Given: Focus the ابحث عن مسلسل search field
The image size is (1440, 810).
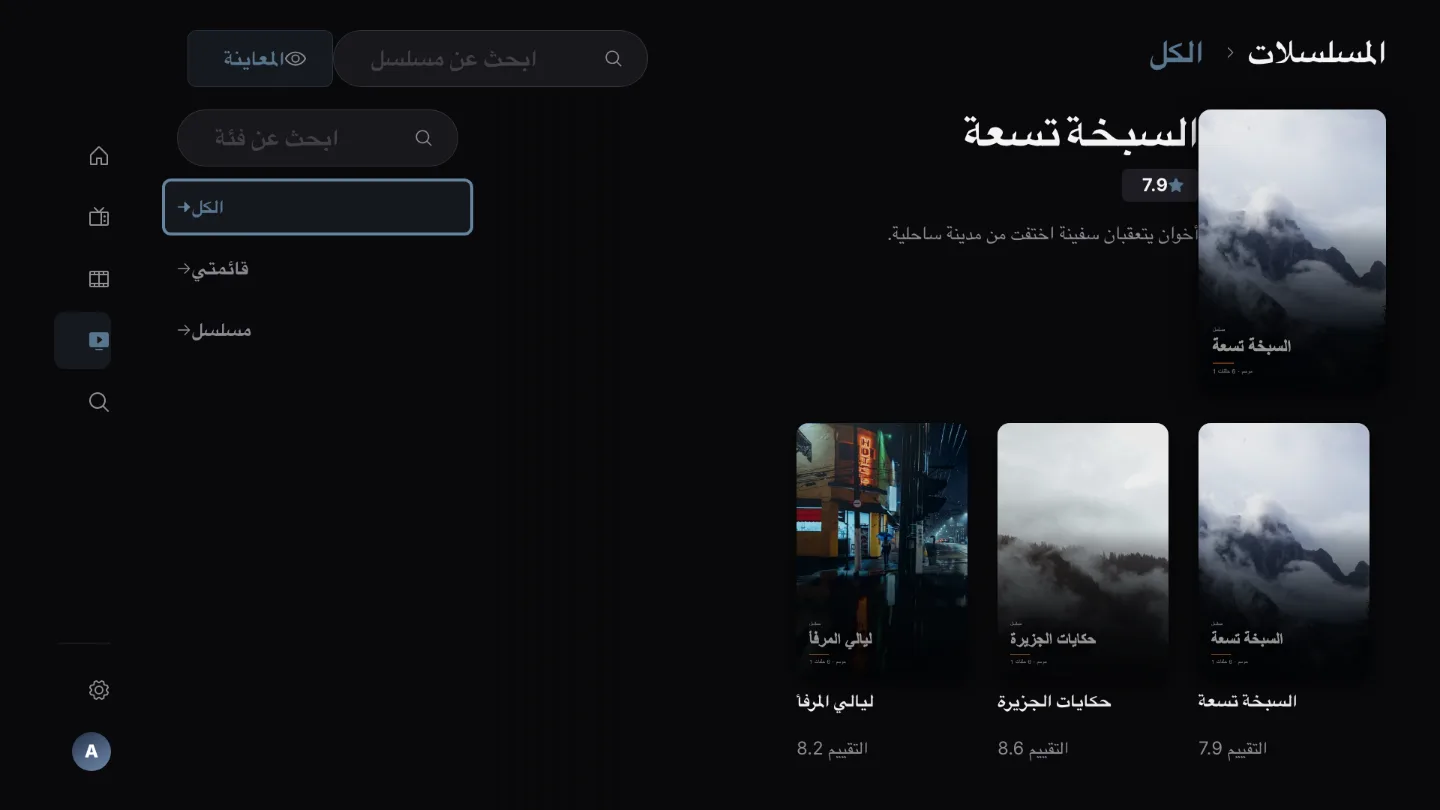Looking at the screenshot, I should tap(491, 59).
